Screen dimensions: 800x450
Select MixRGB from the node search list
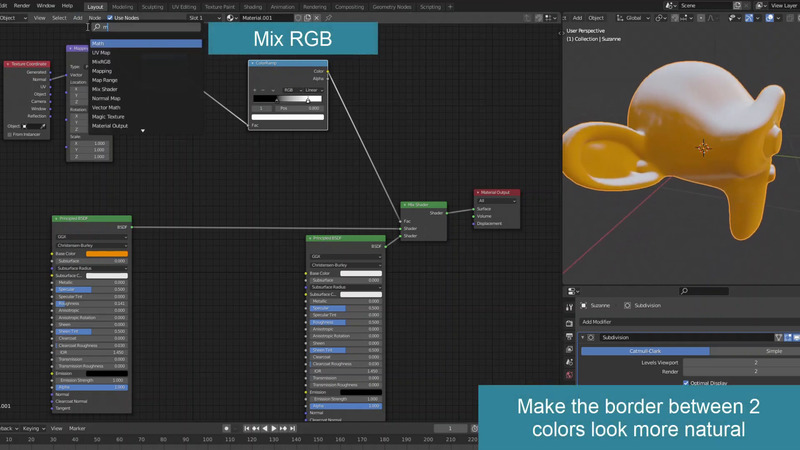tap(102, 62)
